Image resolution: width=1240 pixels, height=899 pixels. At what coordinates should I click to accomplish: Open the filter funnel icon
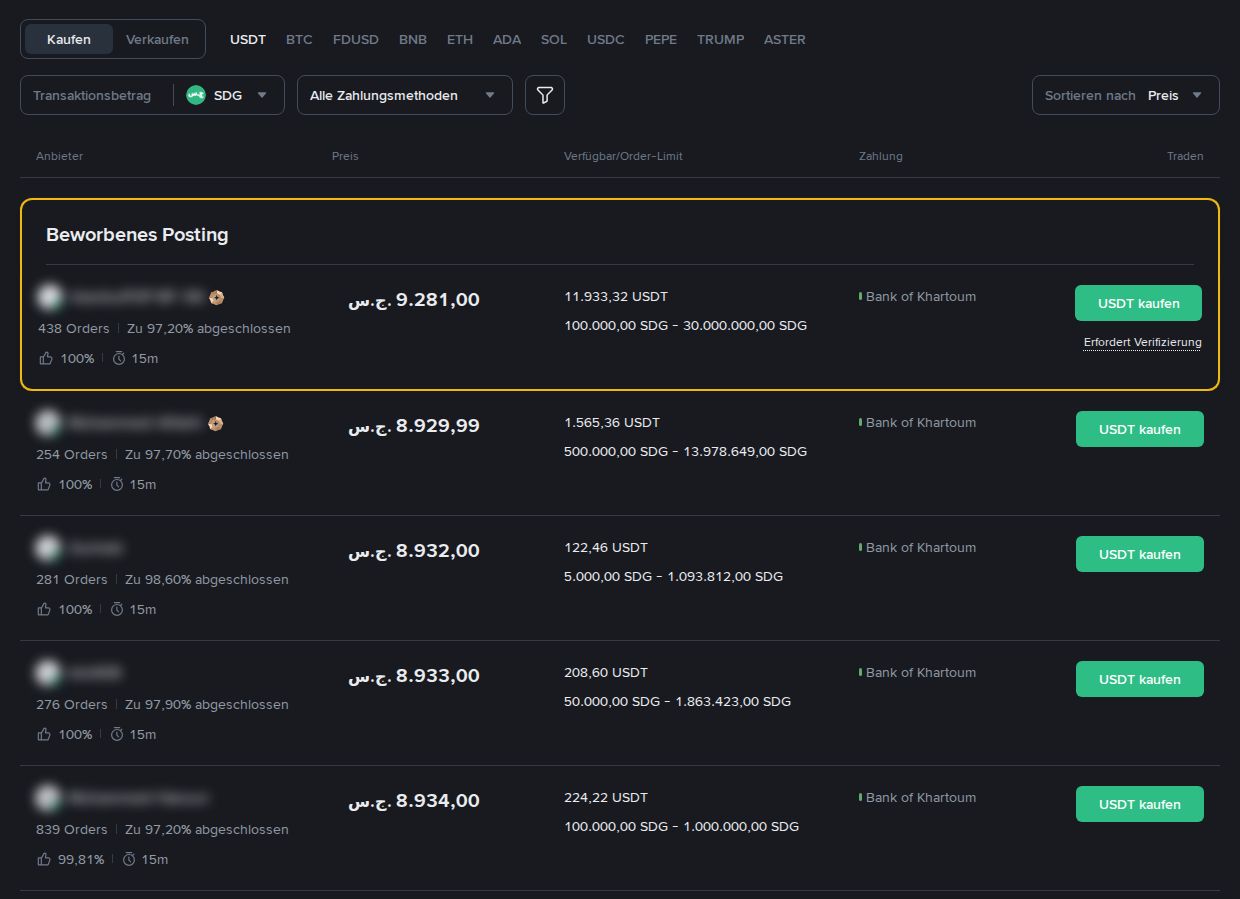pos(545,95)
